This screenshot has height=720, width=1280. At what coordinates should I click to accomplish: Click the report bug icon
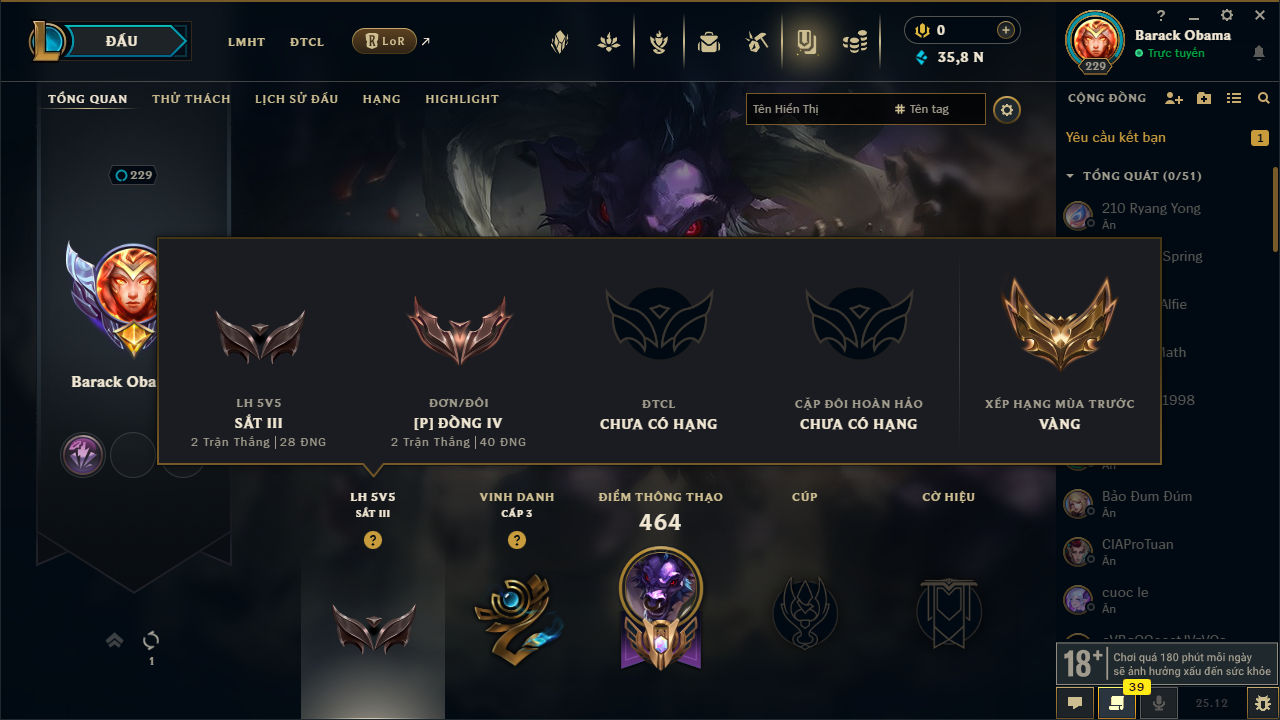[x=1263, y=703]
